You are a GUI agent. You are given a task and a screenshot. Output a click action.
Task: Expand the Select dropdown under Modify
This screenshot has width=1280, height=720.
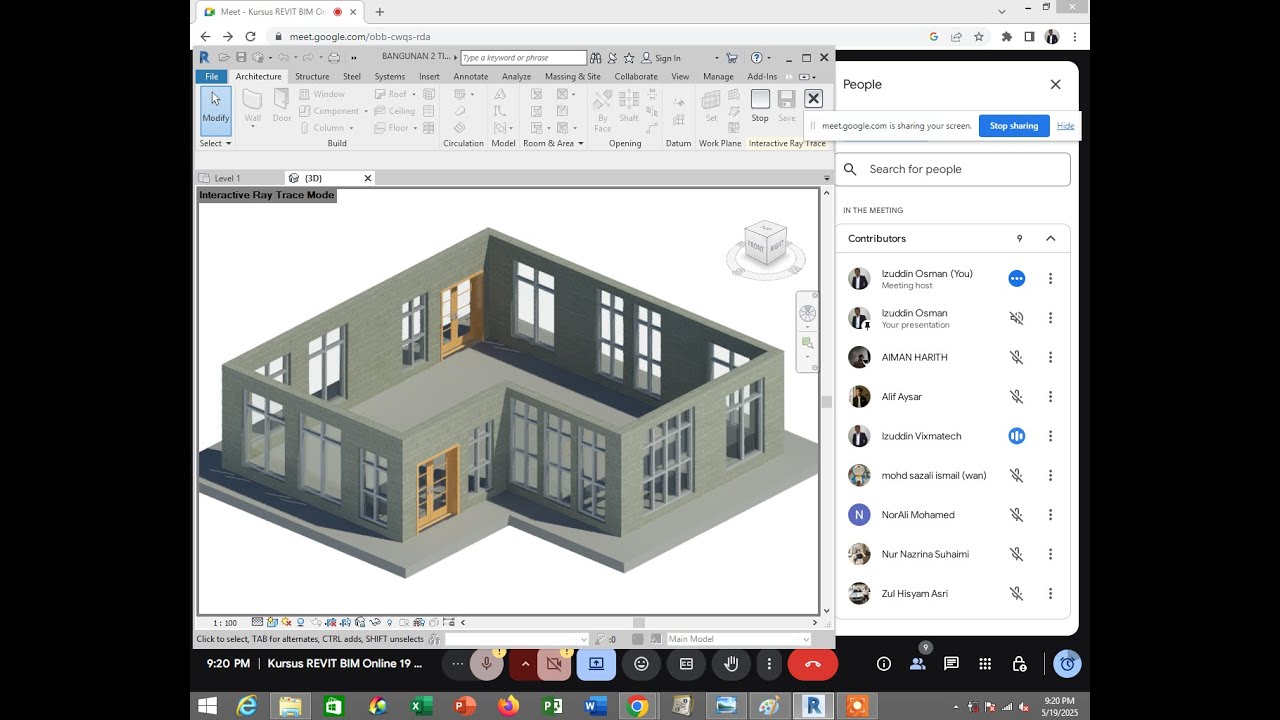tap(215, 143)
